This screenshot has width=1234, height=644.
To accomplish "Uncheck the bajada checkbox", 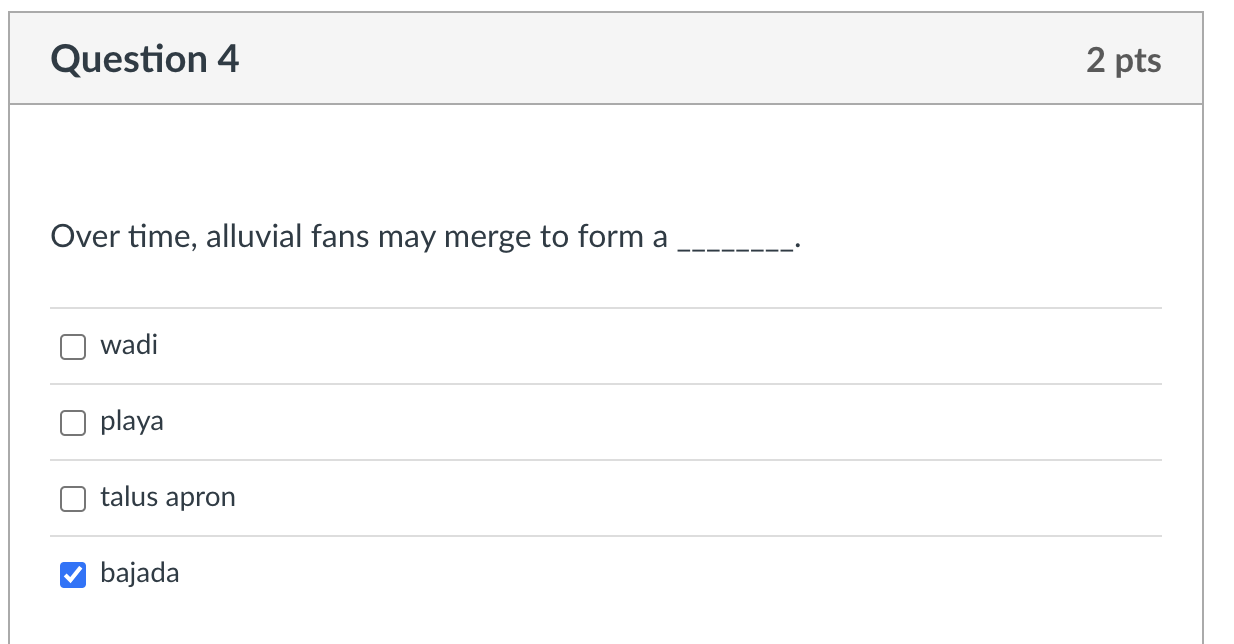I will (73, 575).
